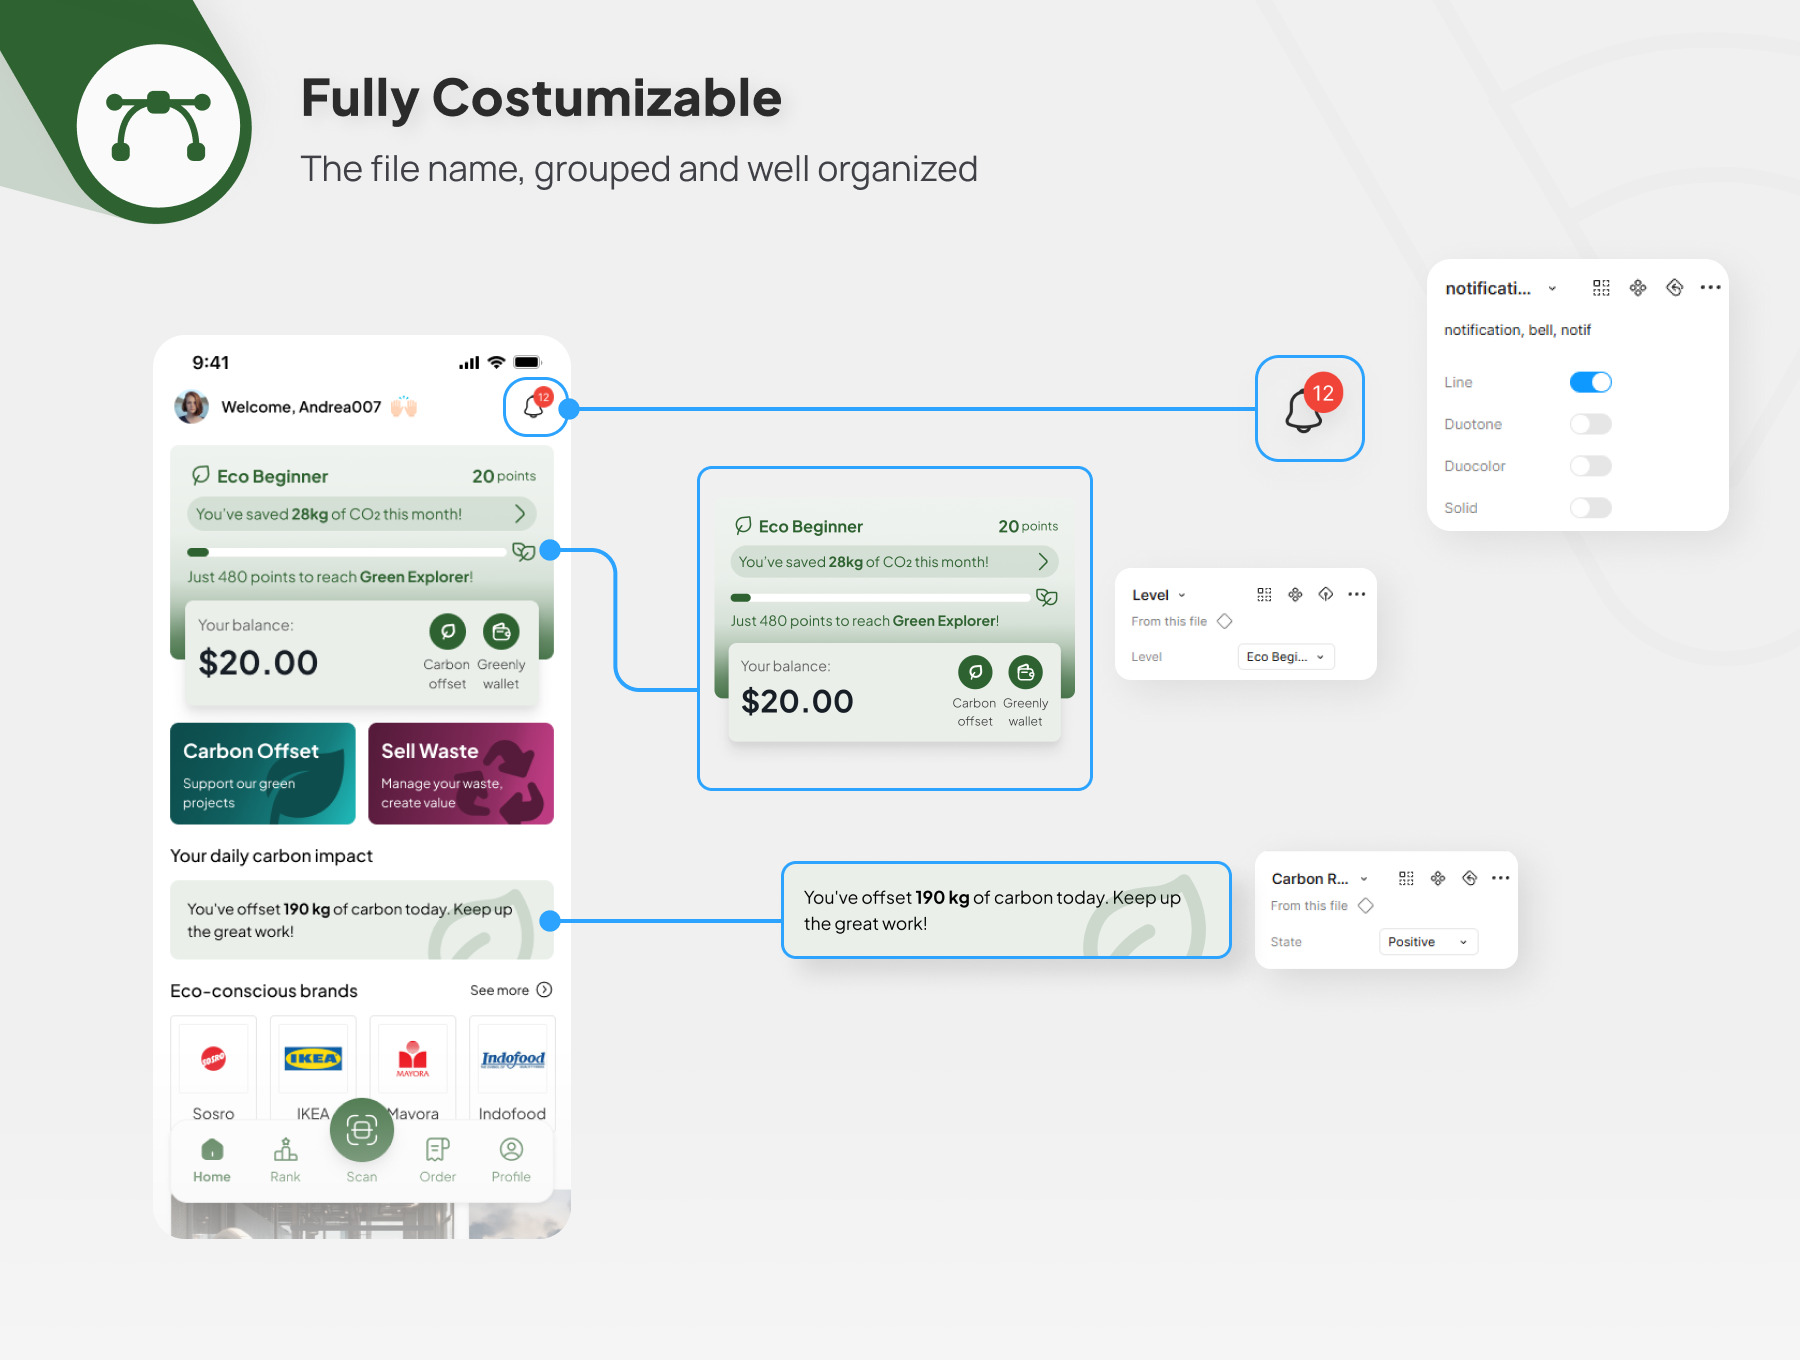1800x1360 pixels.
Task: Enable the Duotone toggle
Action: (x=1590, y=424)
